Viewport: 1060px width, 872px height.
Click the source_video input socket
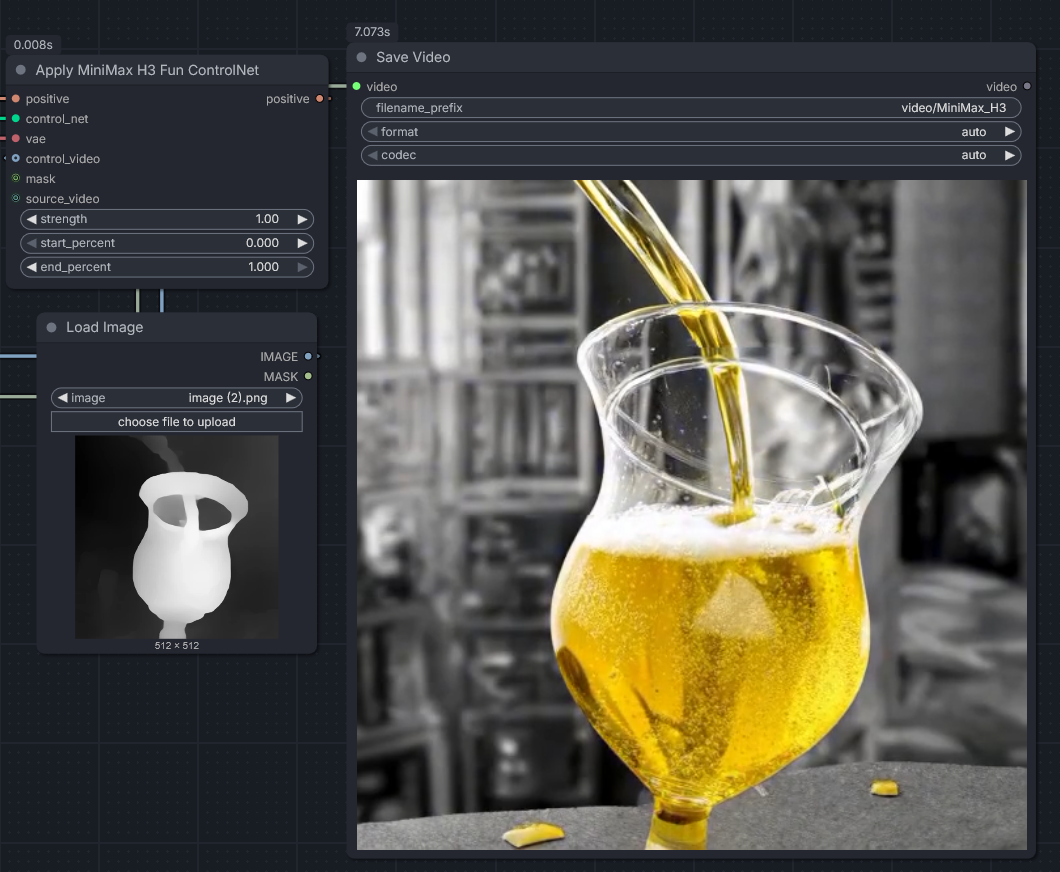[16, 198]
